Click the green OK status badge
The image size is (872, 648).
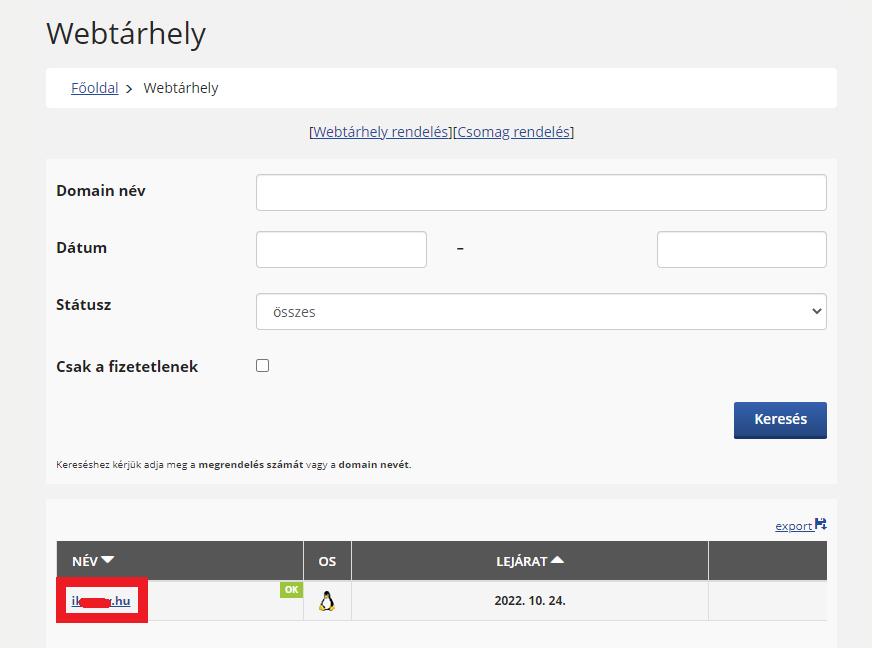[x=291, y=590]
